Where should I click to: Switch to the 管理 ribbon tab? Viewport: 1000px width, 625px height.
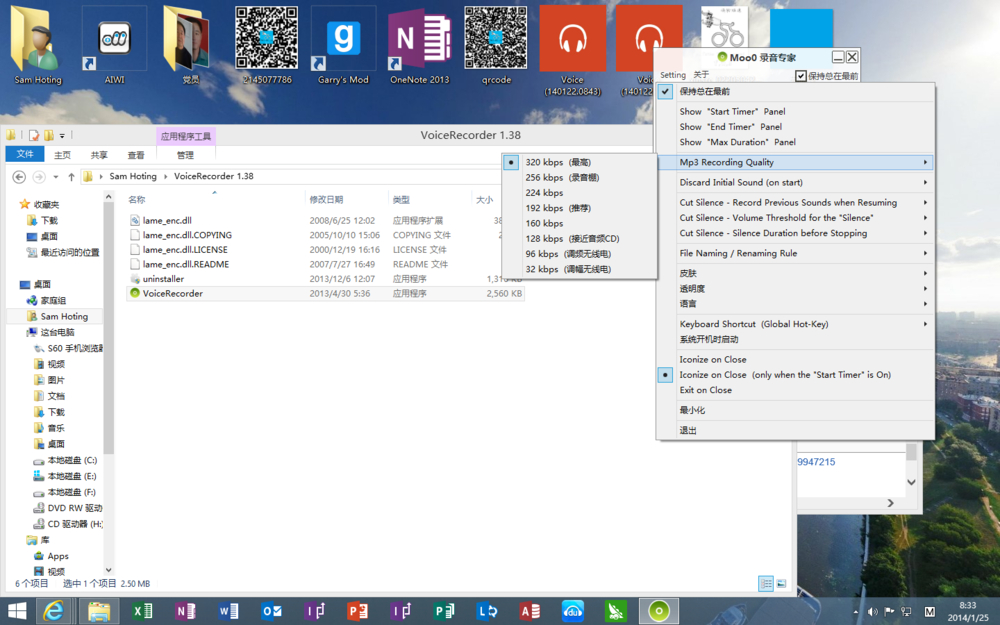(185, 155)
